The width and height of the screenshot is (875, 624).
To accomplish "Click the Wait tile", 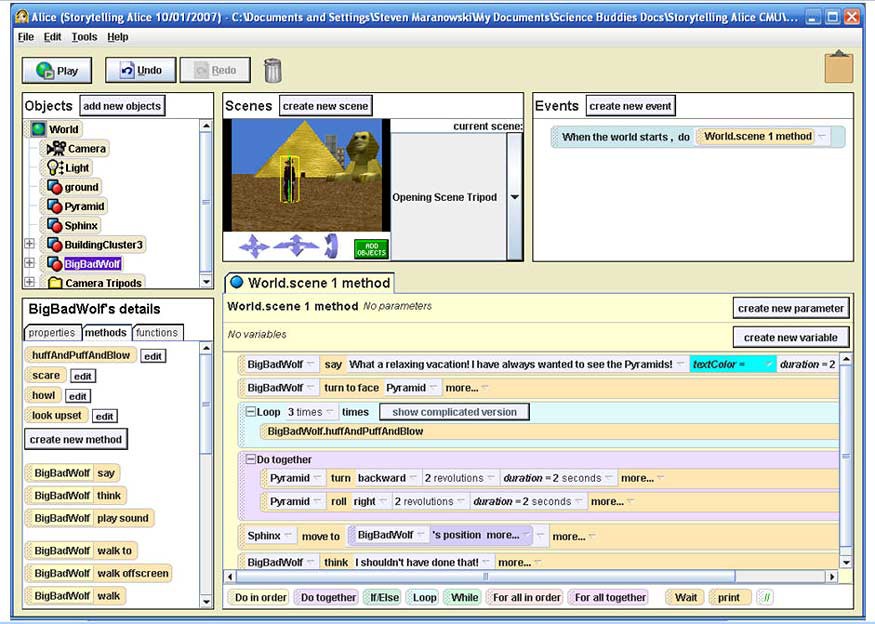I will (x=684, y=597).
